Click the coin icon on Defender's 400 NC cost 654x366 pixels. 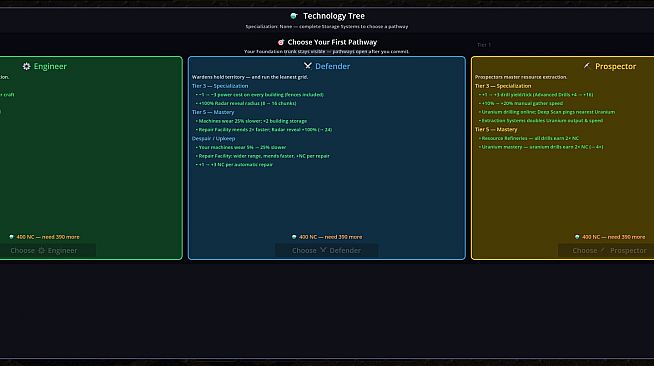click(x=294, y=237)
